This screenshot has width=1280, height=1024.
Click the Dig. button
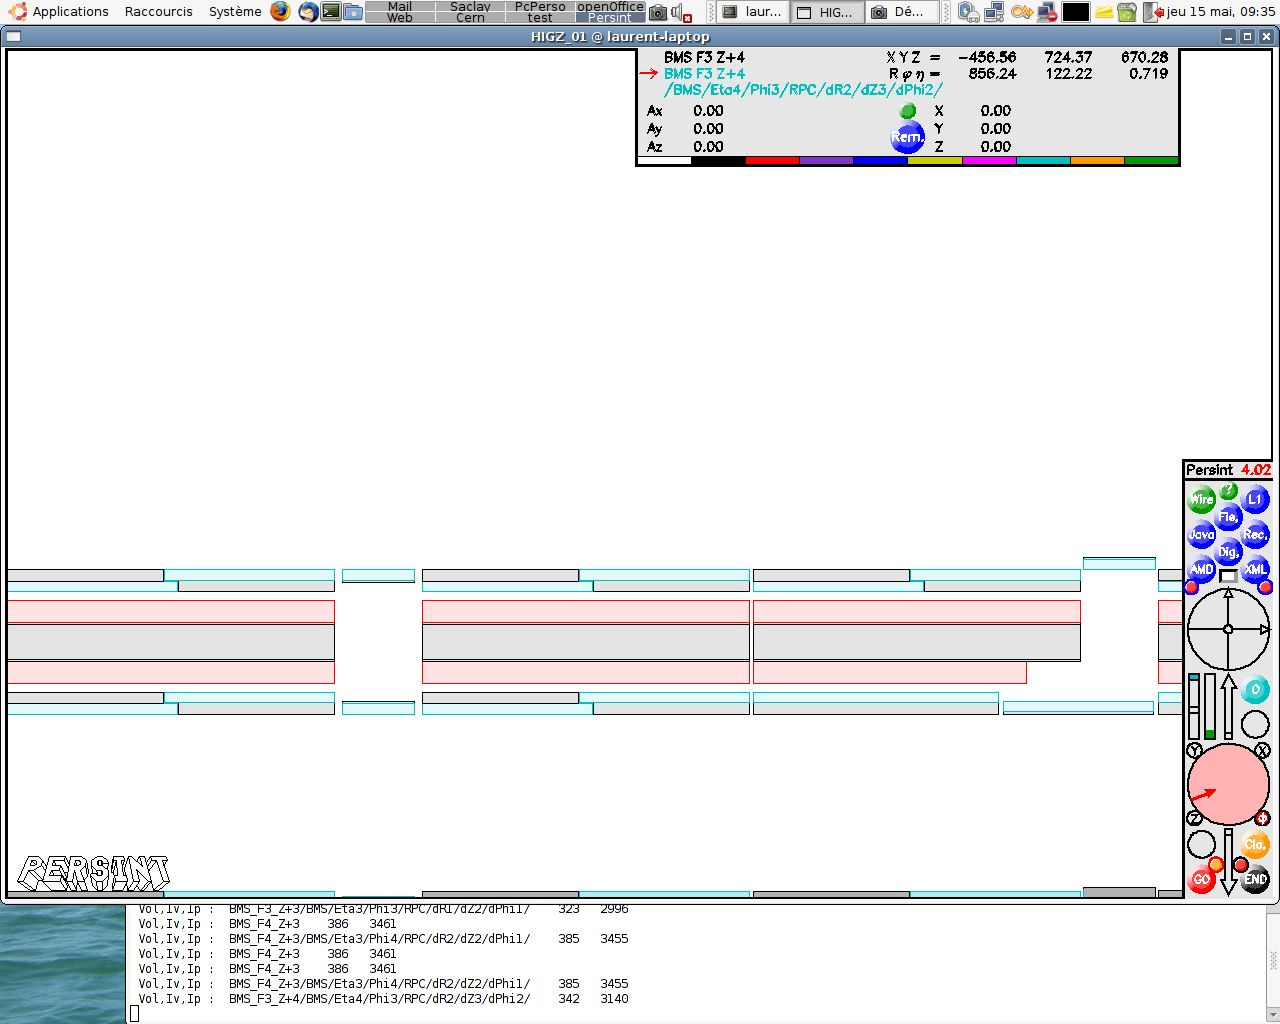1228,552
